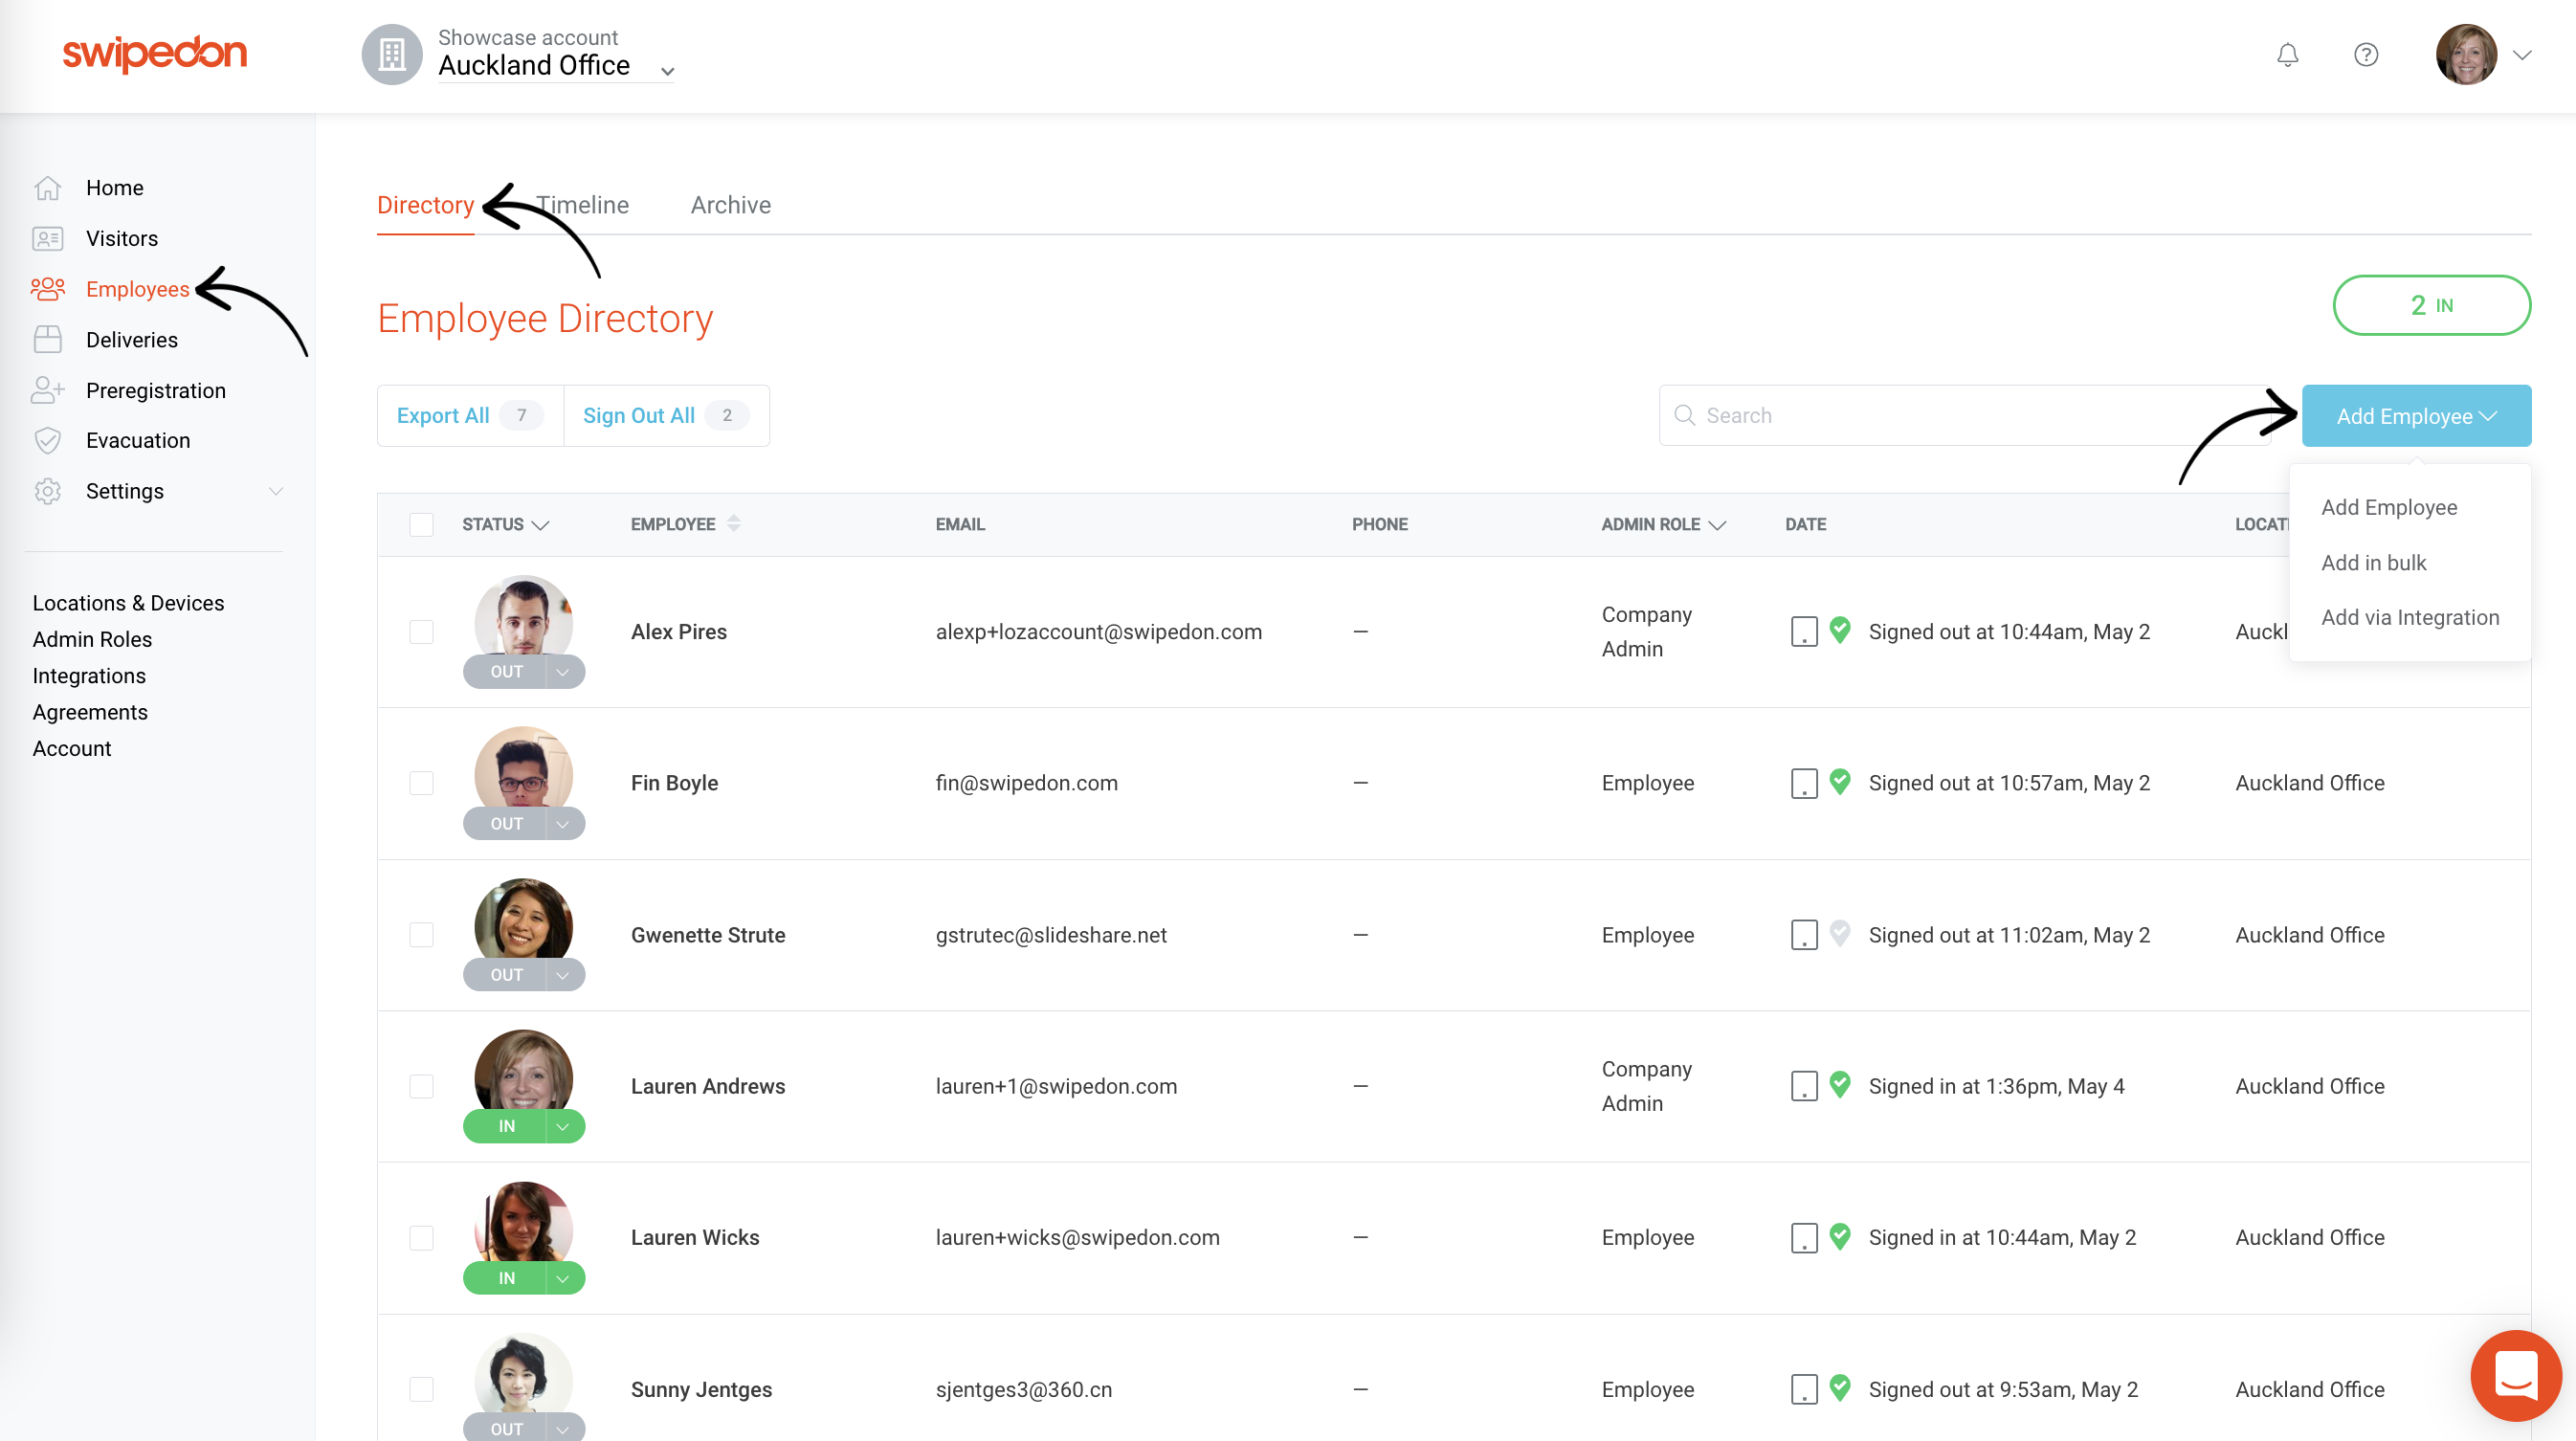Check the box for Fin Boyle
The height and width of the screenshot is (1441, 2576).
pyautogui.click(x=421, y=783)
